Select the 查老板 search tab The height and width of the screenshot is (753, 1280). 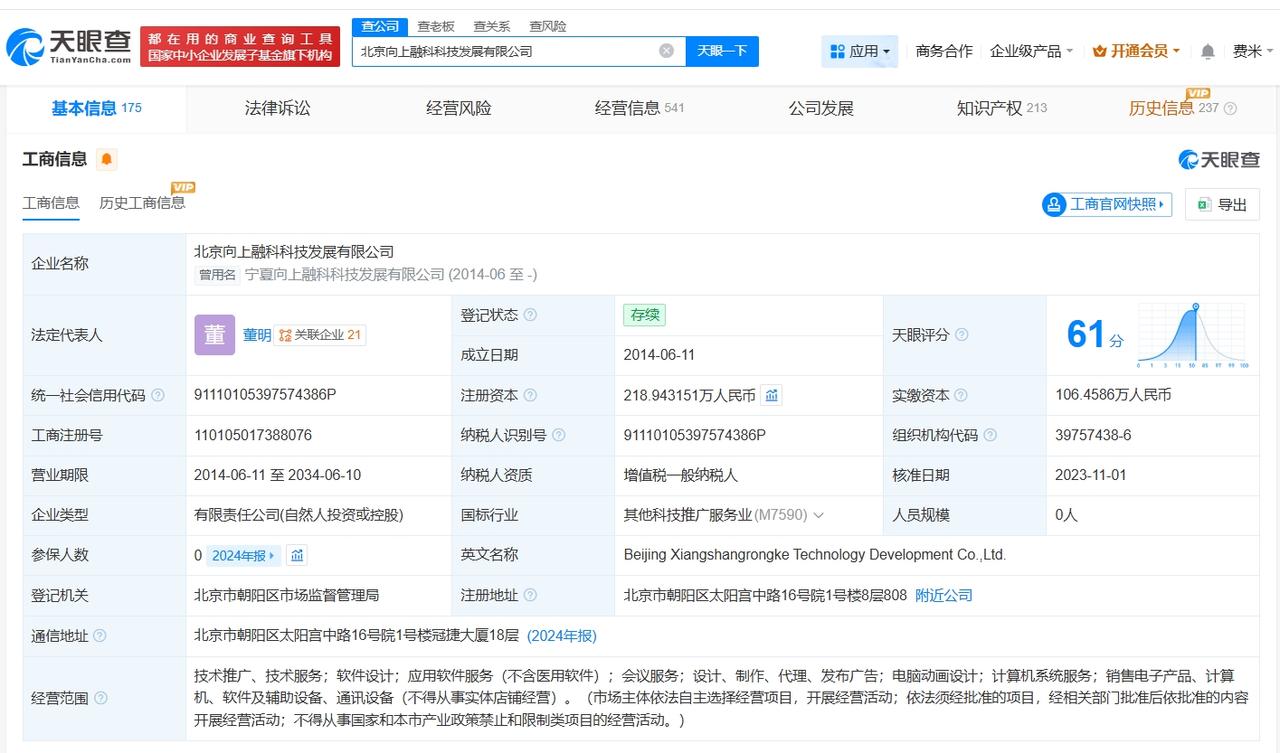(436, 26)
